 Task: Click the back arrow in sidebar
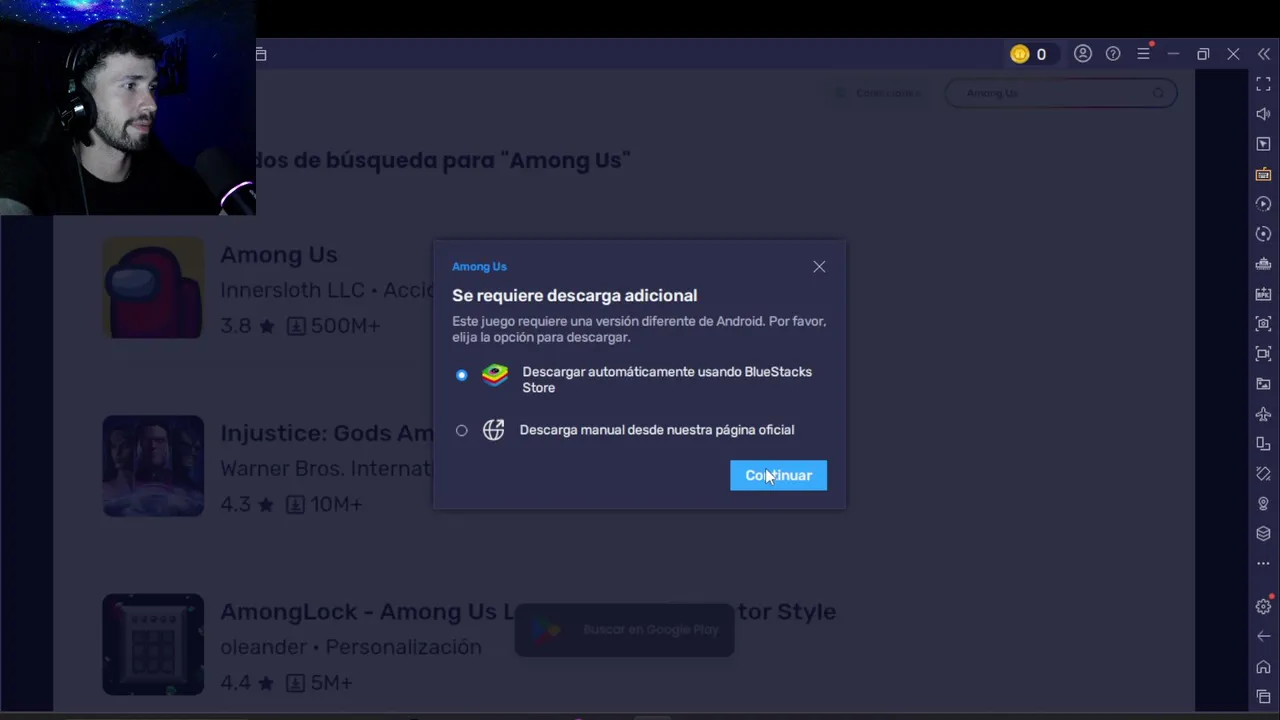pos(1263,637)
